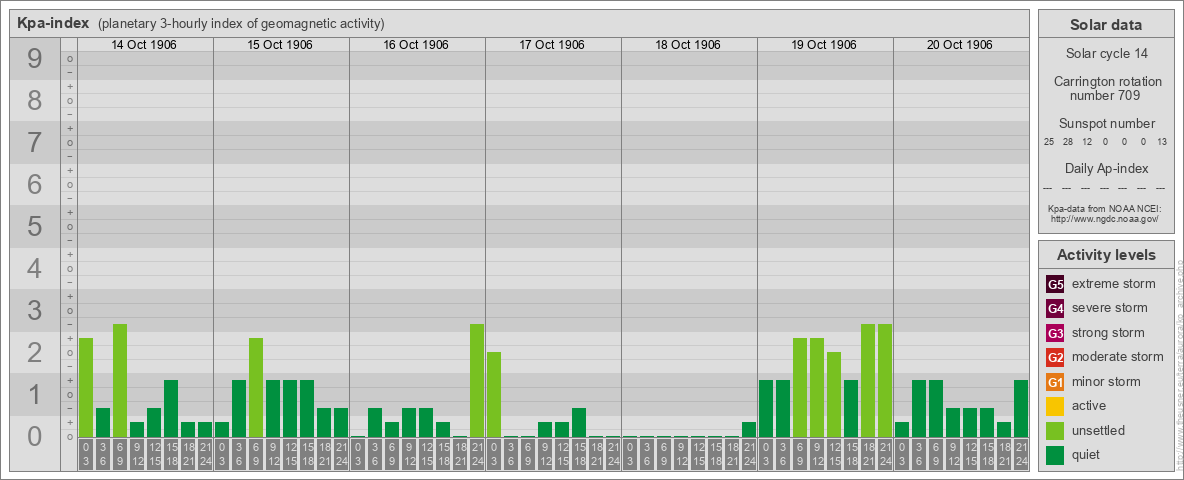The image size is (1184, 480).
Task: Click the light green unsettled swatch
Action: click(x=1055, y=431)
